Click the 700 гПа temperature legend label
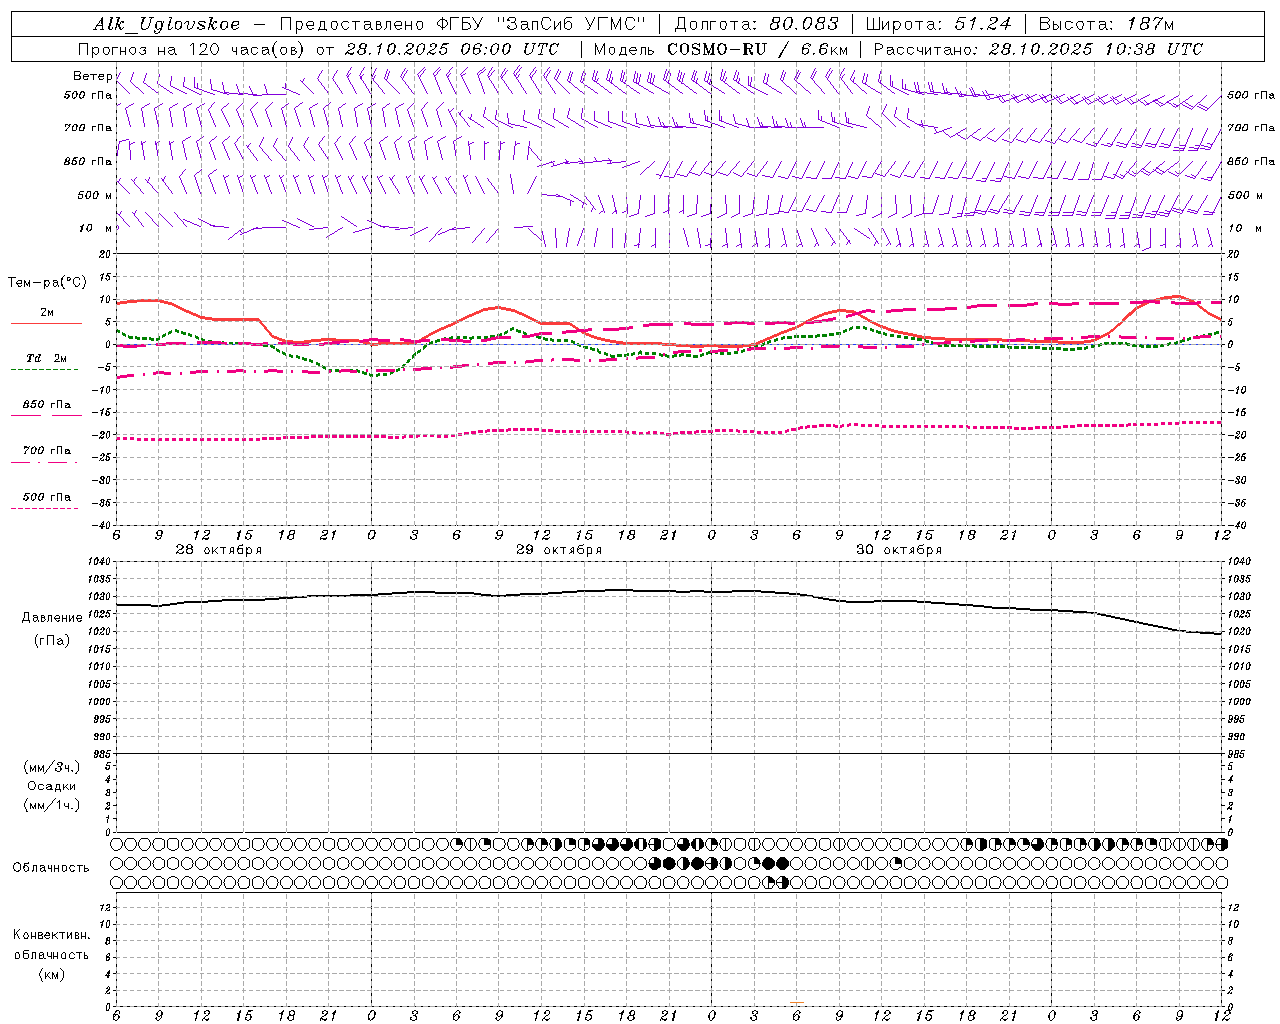 pyautogui.click(x=47, y=450)
